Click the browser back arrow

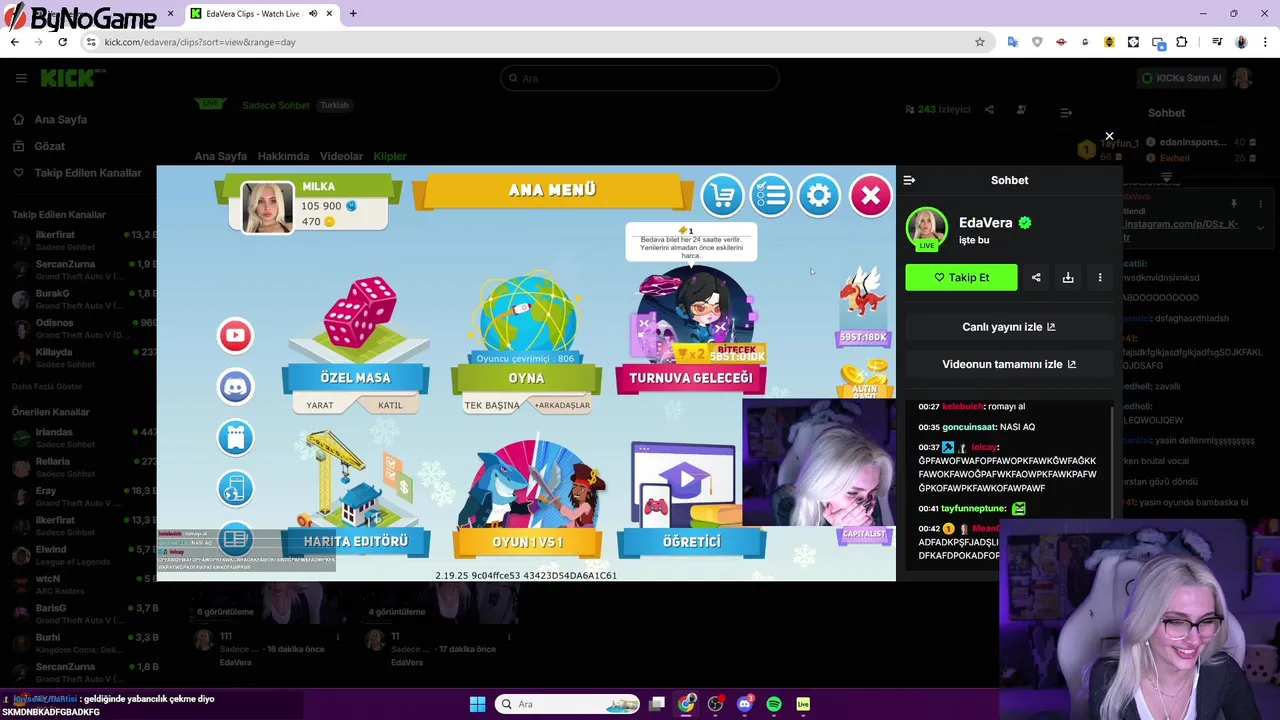pos(14,42)
